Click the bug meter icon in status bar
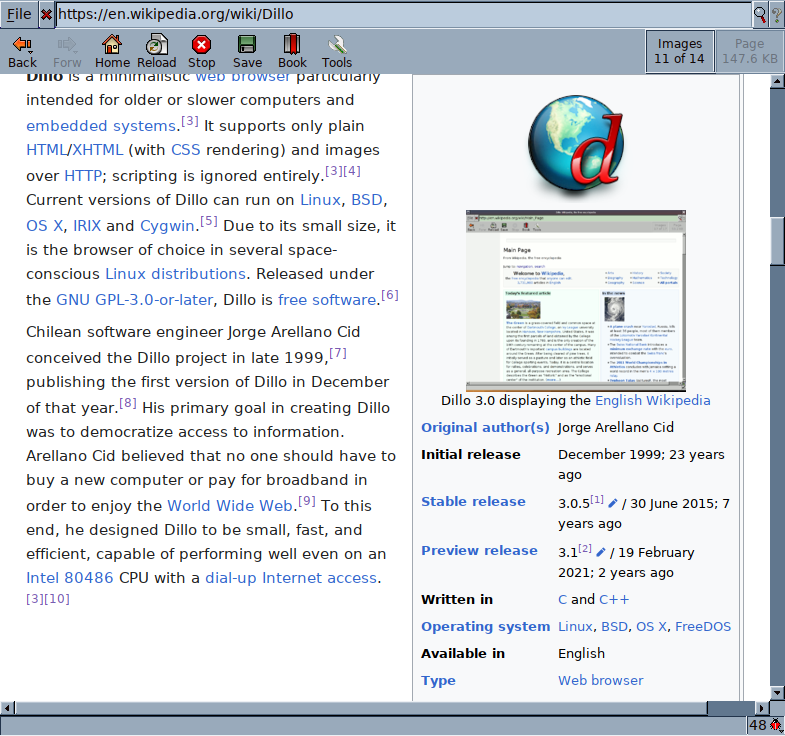This screenshot has width=785, height=736. [x=776, y=724]
